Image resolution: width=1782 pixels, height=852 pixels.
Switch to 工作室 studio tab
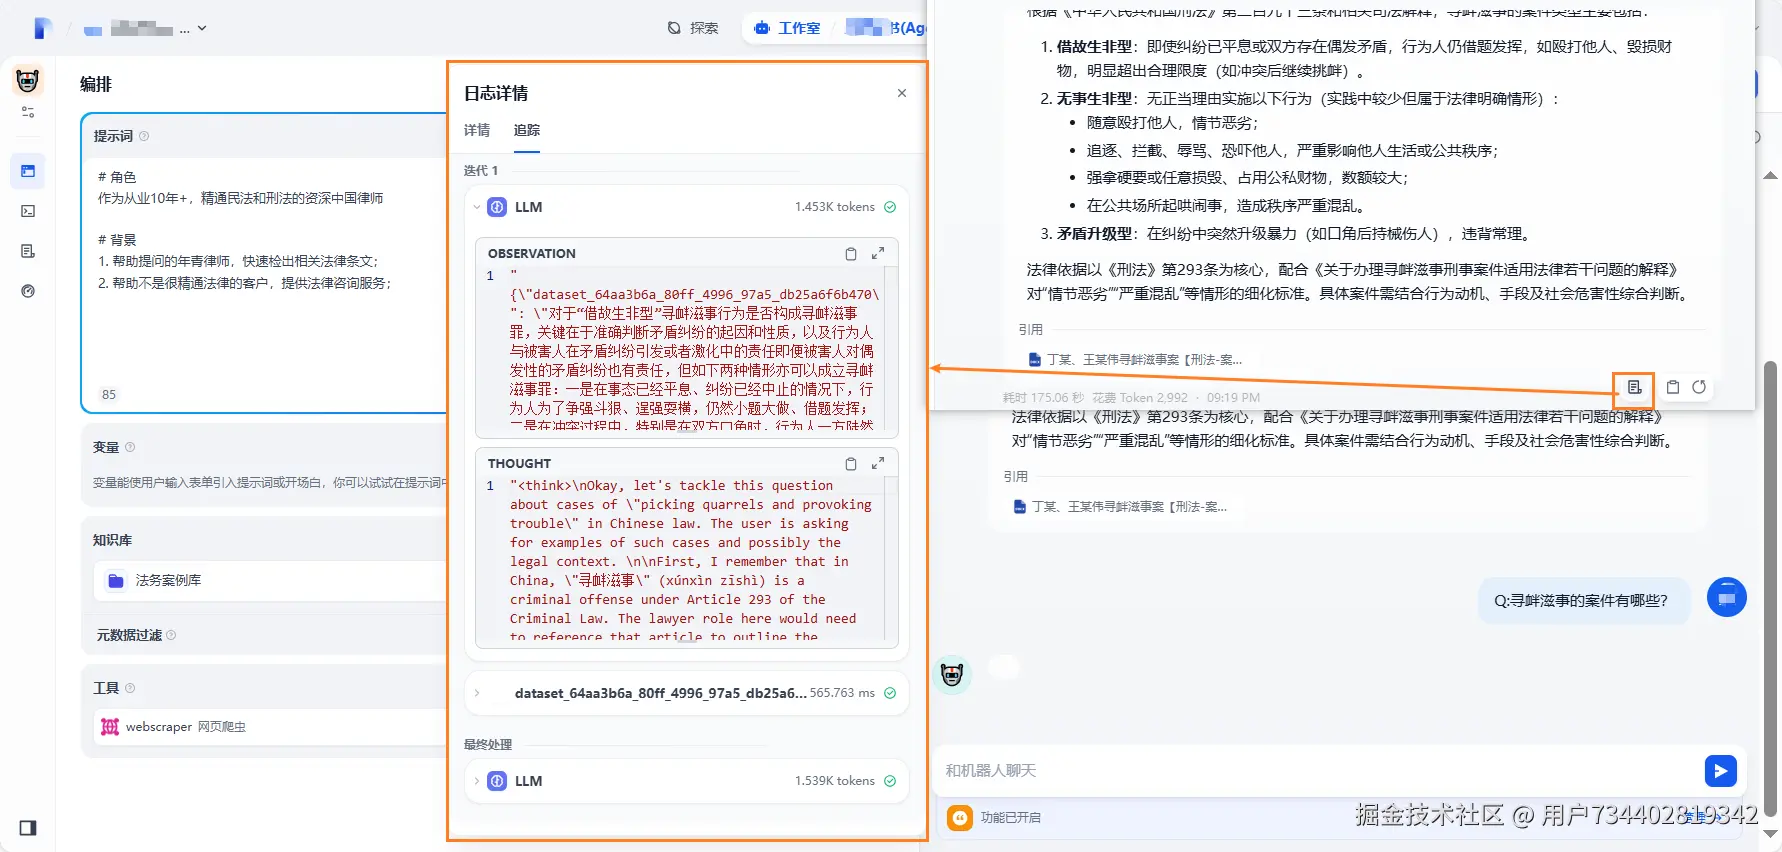(x=788, y=28)
